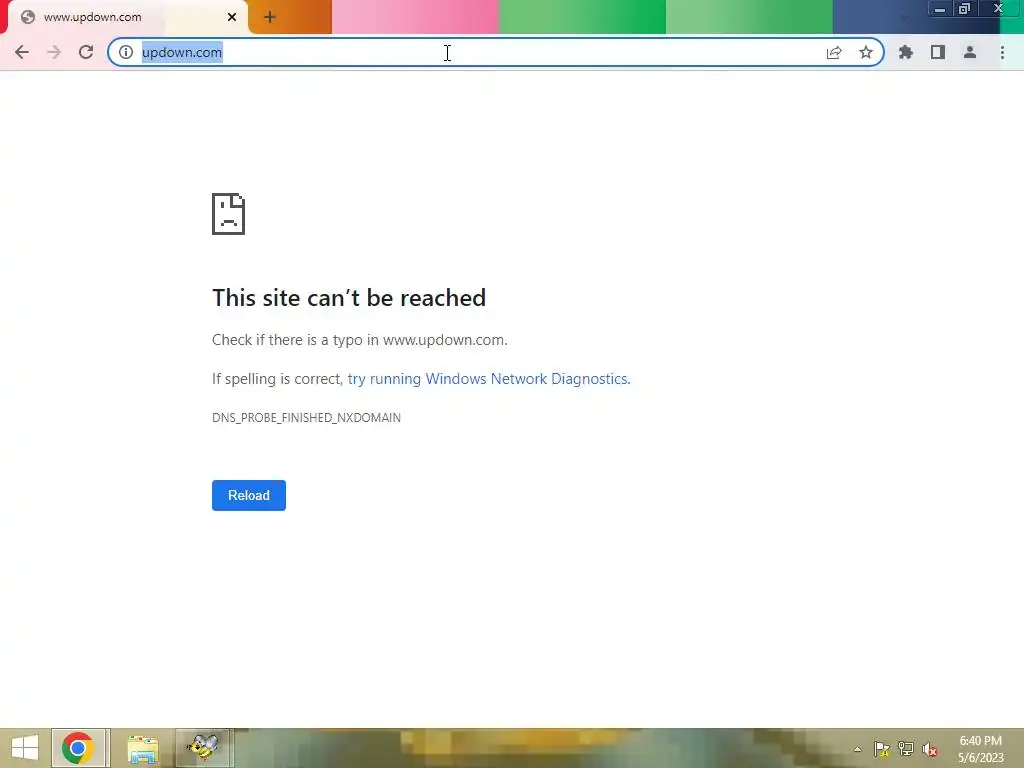
Task: Restore down the Chrome window
Action: pos(965,8)
